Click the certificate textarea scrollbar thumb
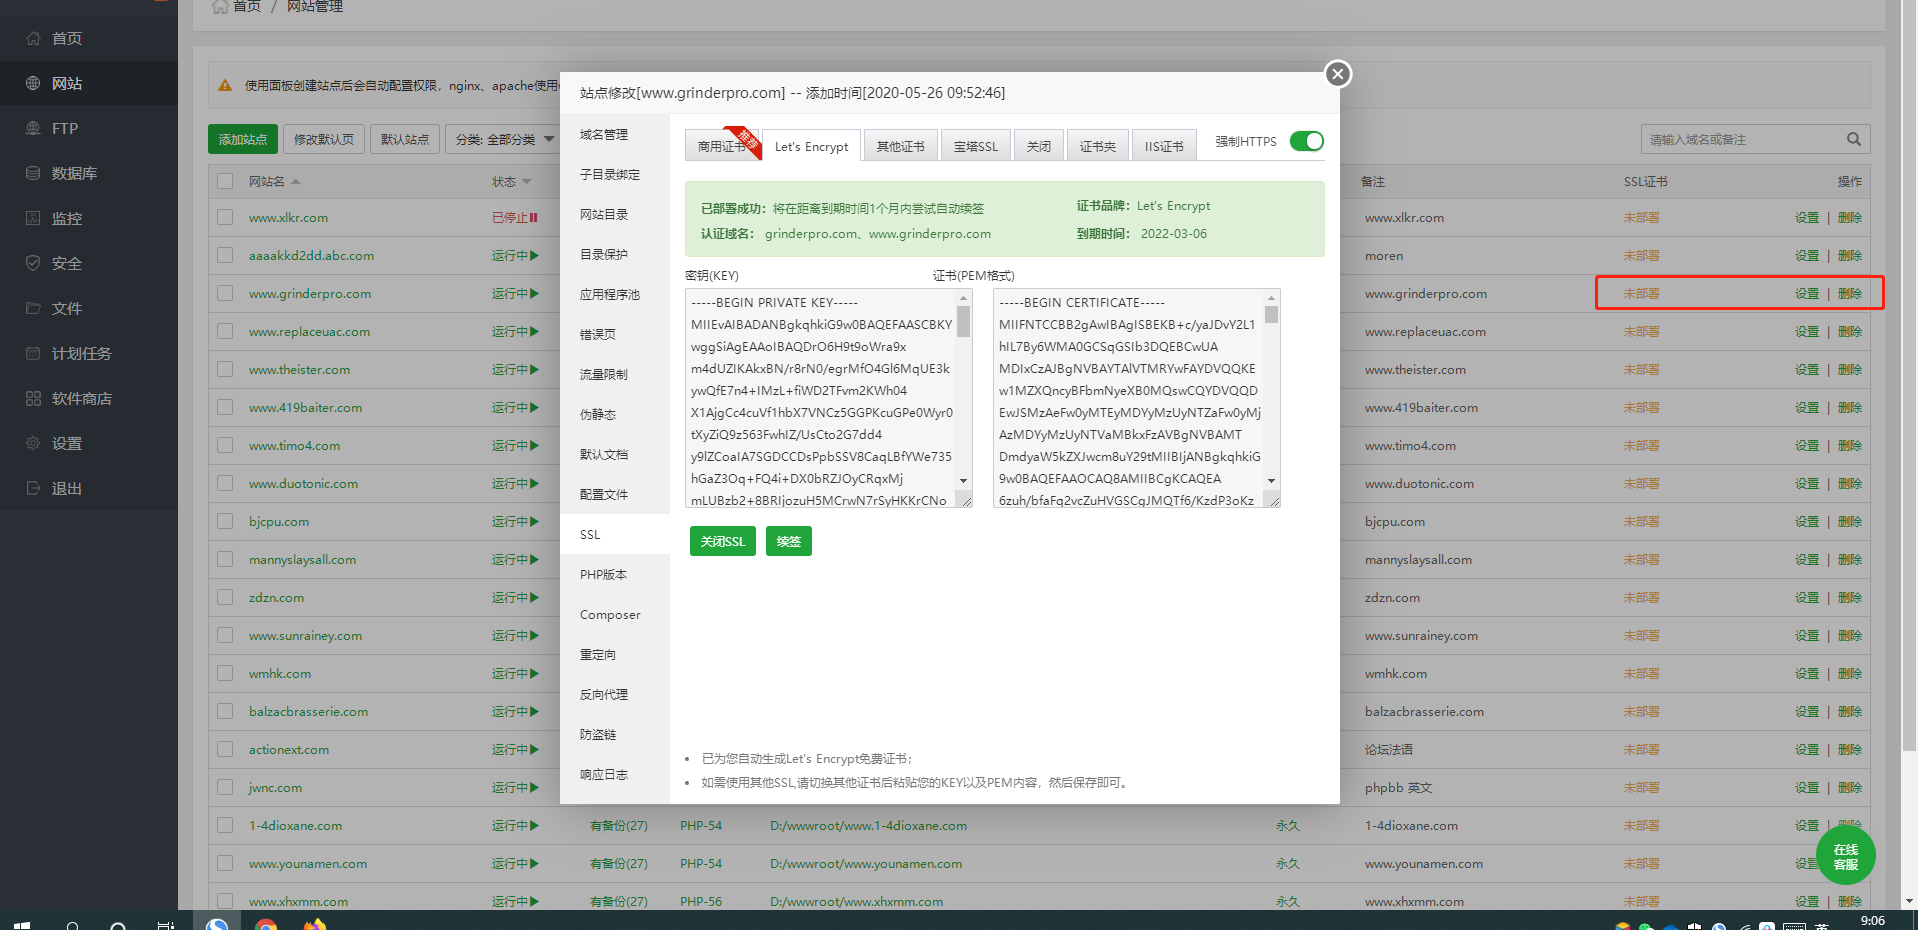Viewport: 1918px width, 930px height. tap(1272, 314)
